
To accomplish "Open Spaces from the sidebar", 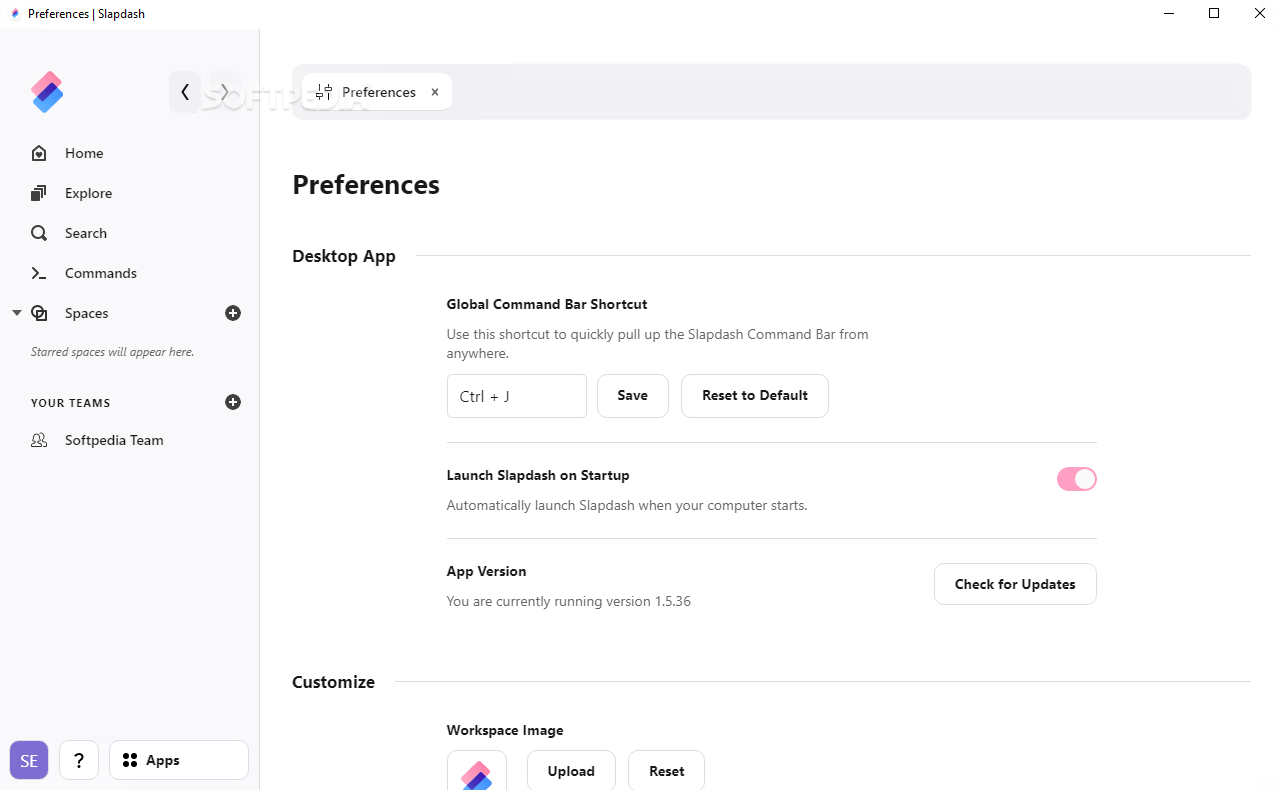I will (86, 313).
